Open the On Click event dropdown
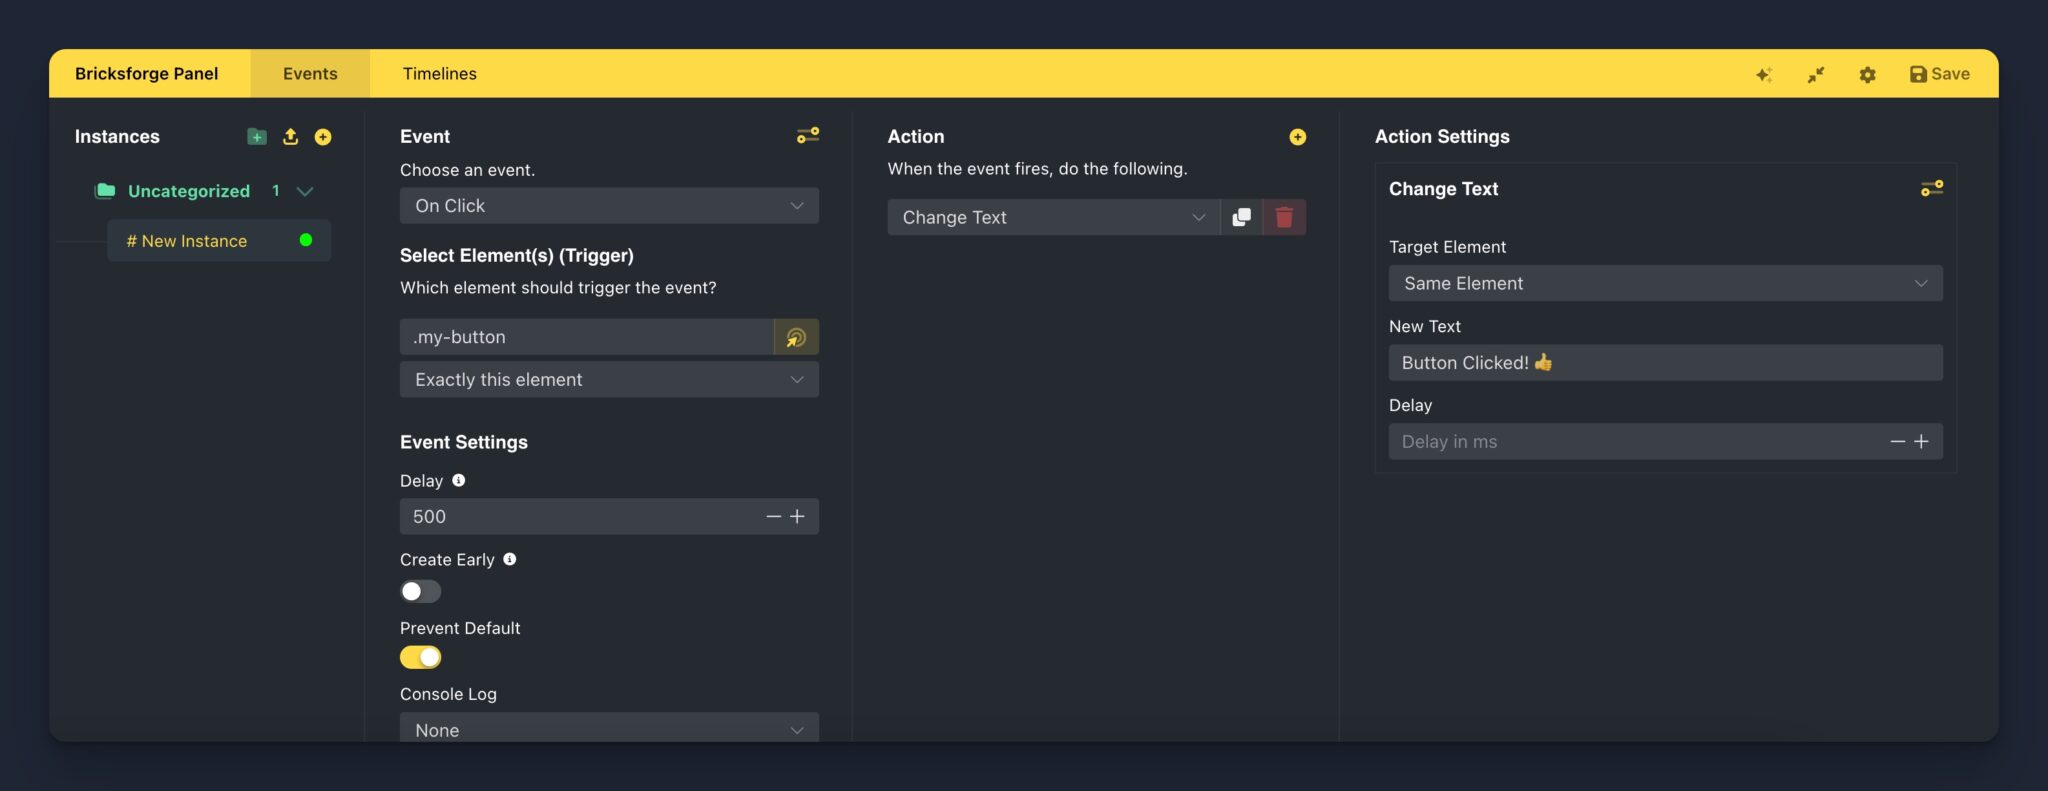This screenshot has width=2048, height=791. click(608, 205)
